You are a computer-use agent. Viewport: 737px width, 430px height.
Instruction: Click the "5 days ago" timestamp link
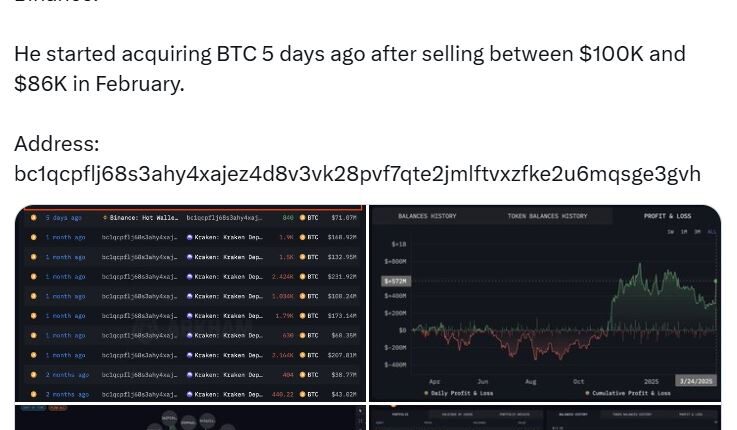tap(63, 217)
